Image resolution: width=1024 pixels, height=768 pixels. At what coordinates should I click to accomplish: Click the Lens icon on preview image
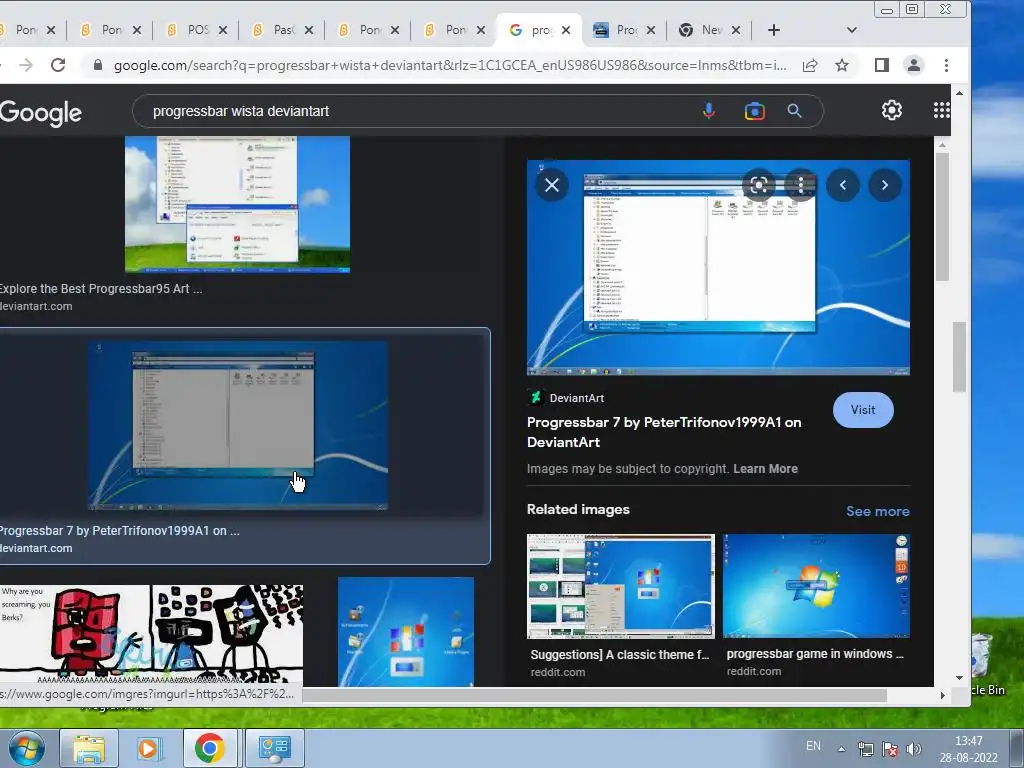click(x=758, y=185)
